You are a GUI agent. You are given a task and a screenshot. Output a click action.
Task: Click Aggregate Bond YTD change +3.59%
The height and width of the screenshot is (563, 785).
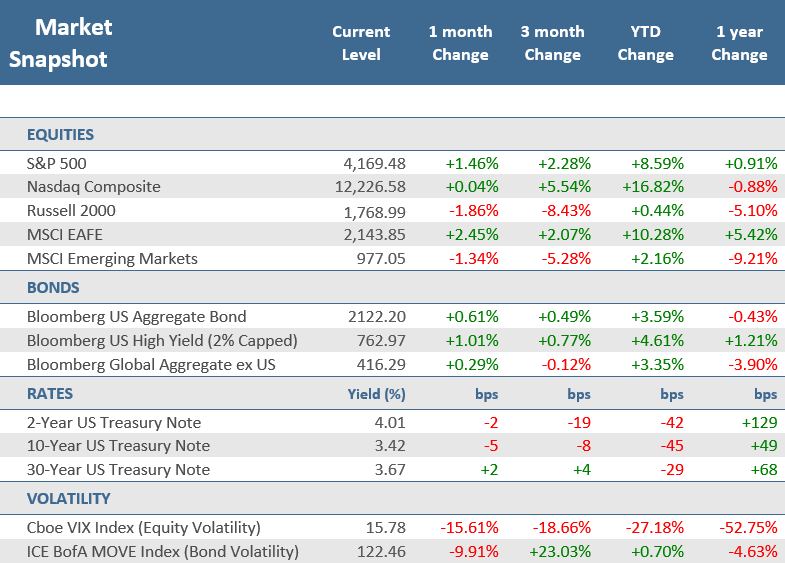click(657, 317)
